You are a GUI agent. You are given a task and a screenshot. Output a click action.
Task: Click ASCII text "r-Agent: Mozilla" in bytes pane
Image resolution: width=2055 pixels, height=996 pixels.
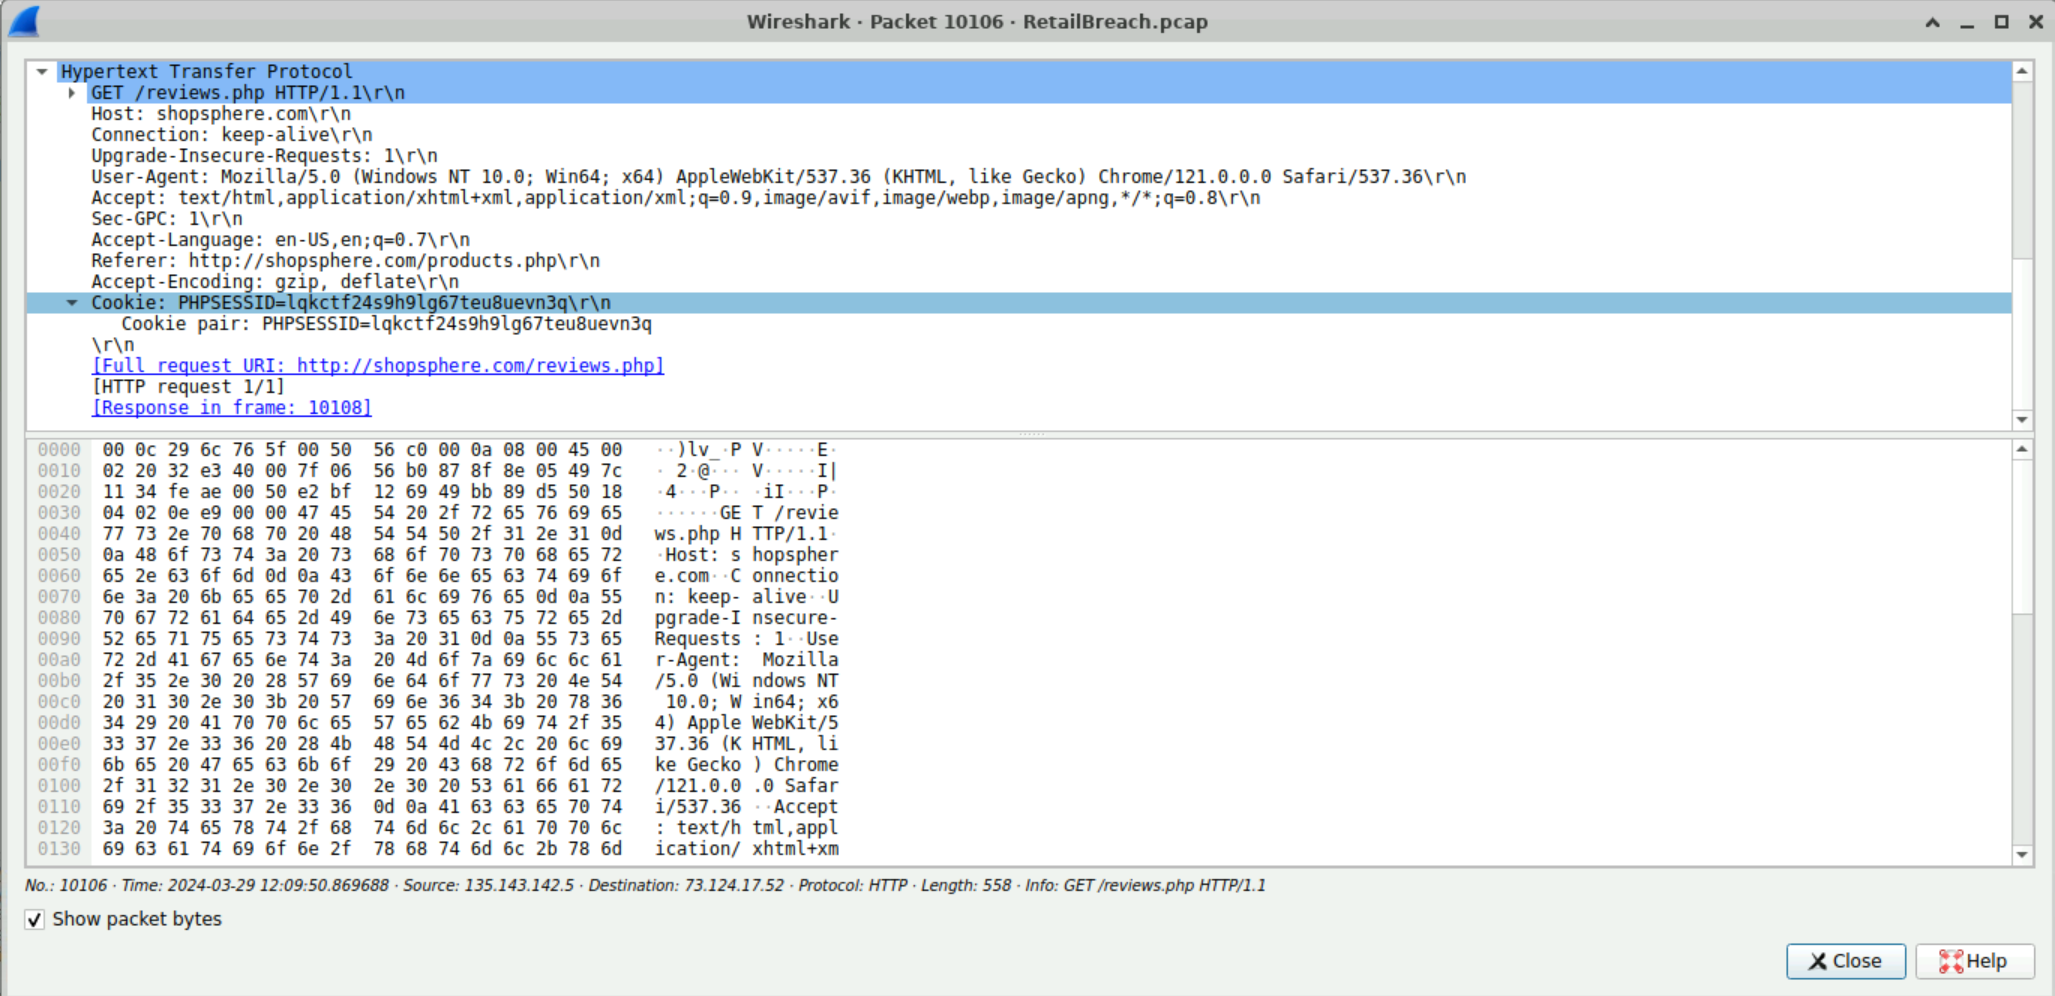pyautogui.click(x=747, y=660)
